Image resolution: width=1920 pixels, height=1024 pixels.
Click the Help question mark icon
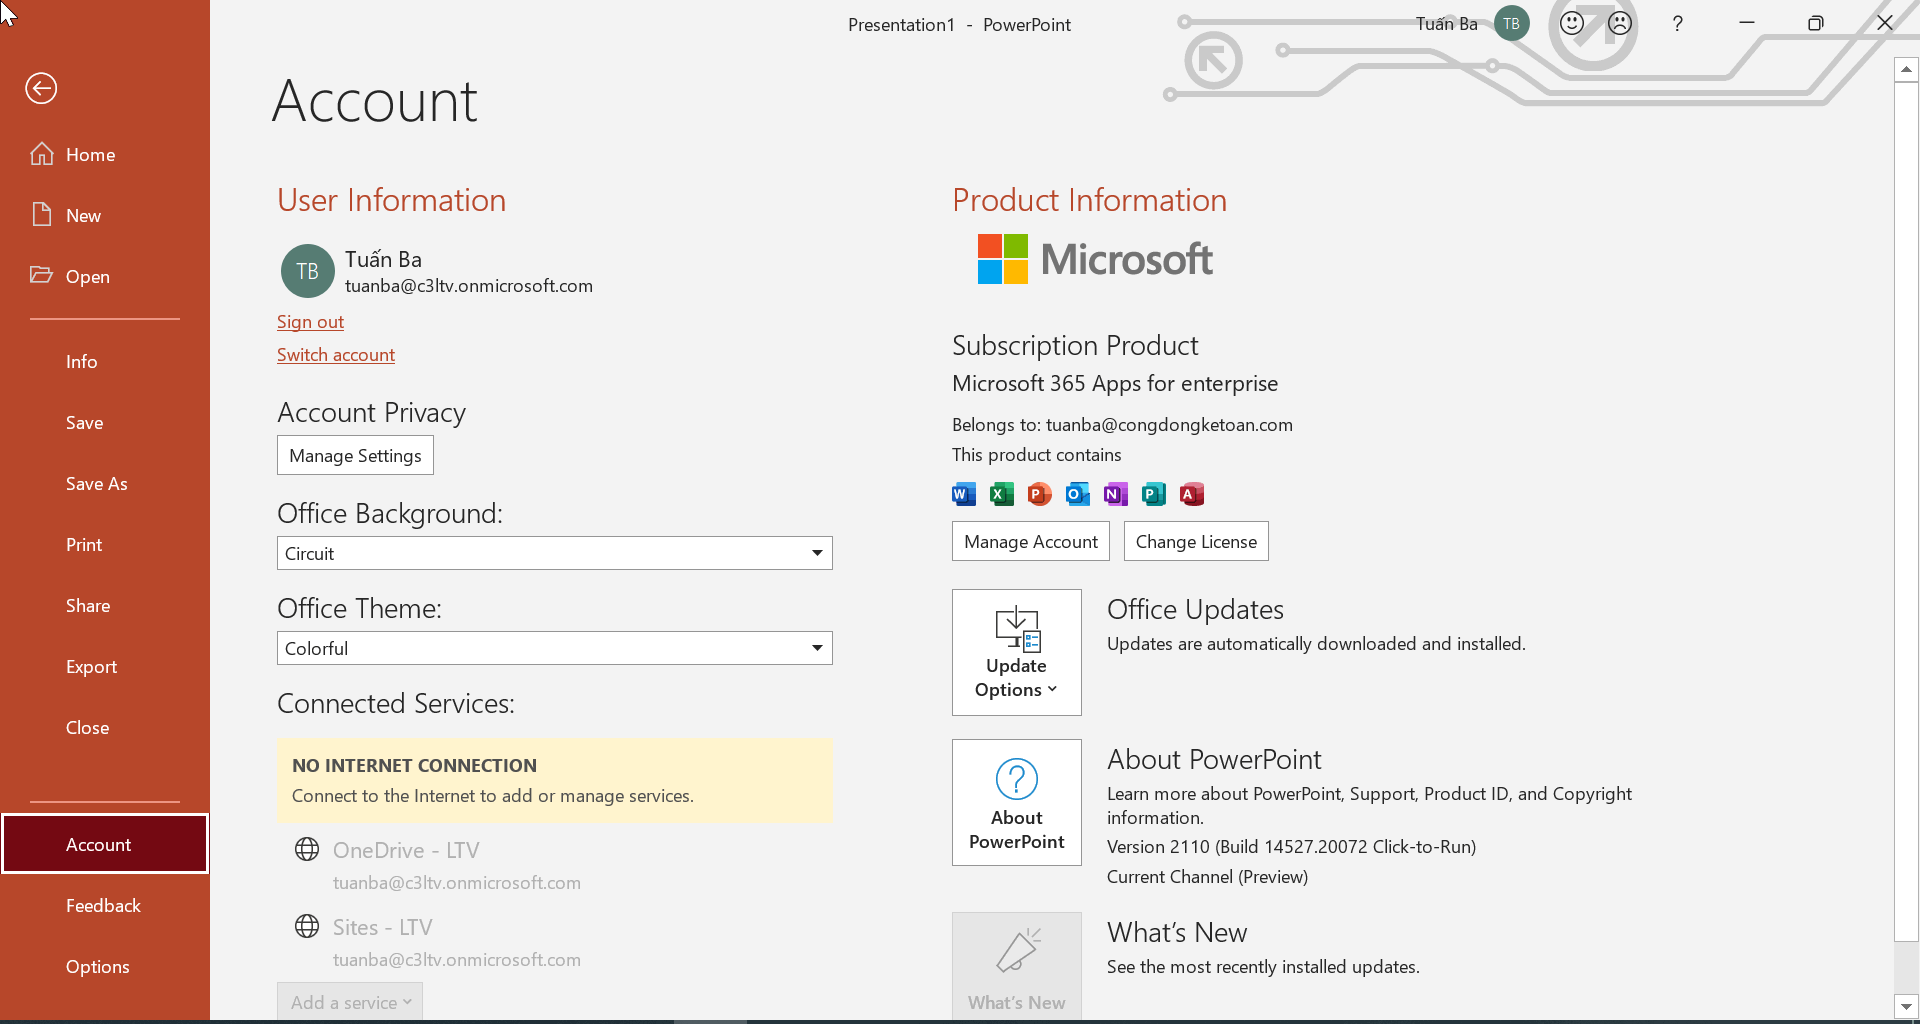1678,23
